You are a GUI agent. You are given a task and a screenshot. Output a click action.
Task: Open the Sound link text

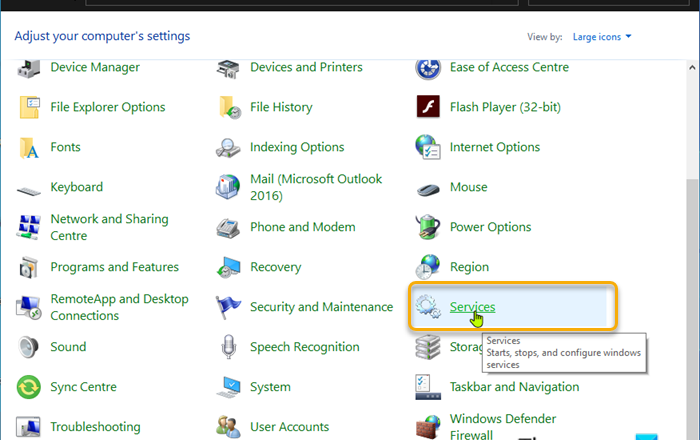point(68,347)
